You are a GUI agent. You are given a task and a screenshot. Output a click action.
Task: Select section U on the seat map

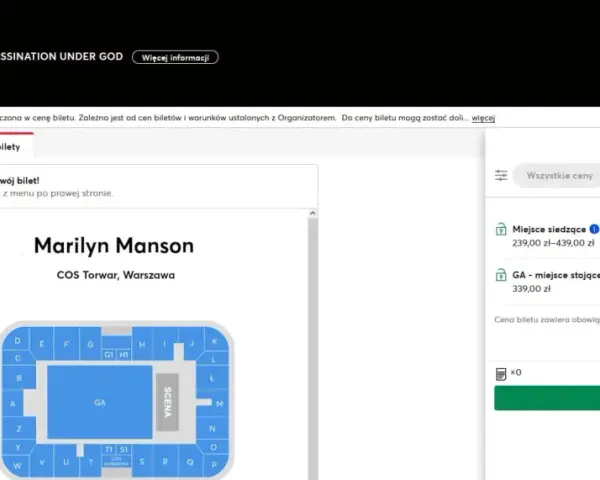(x=66, y=462)
